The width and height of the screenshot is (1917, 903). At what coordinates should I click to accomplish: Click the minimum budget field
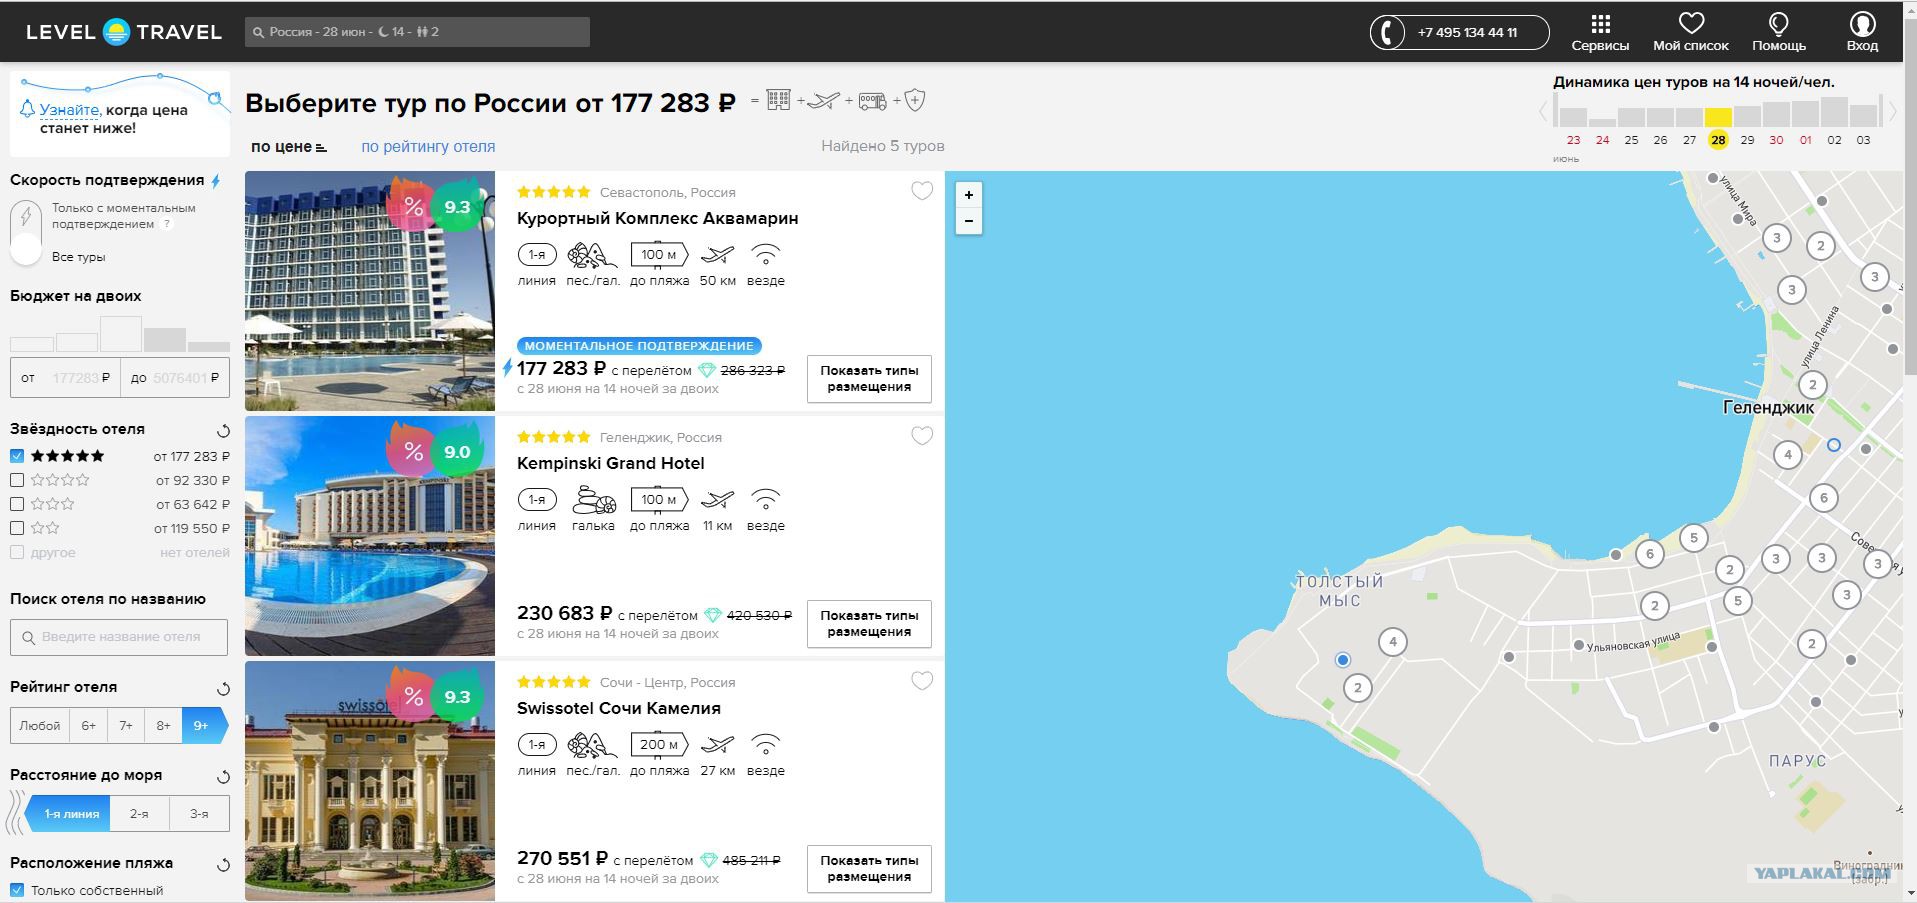point(65,378)
